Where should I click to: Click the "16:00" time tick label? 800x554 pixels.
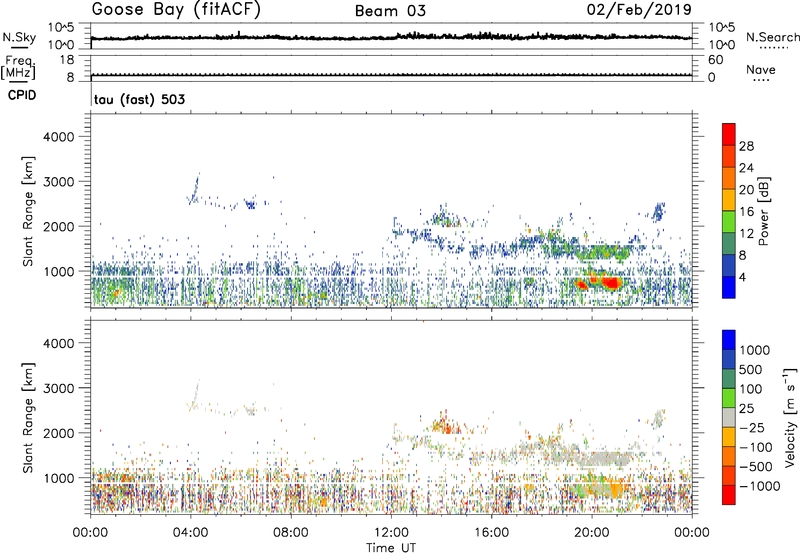pyautogui.click(x=491, y=533)
